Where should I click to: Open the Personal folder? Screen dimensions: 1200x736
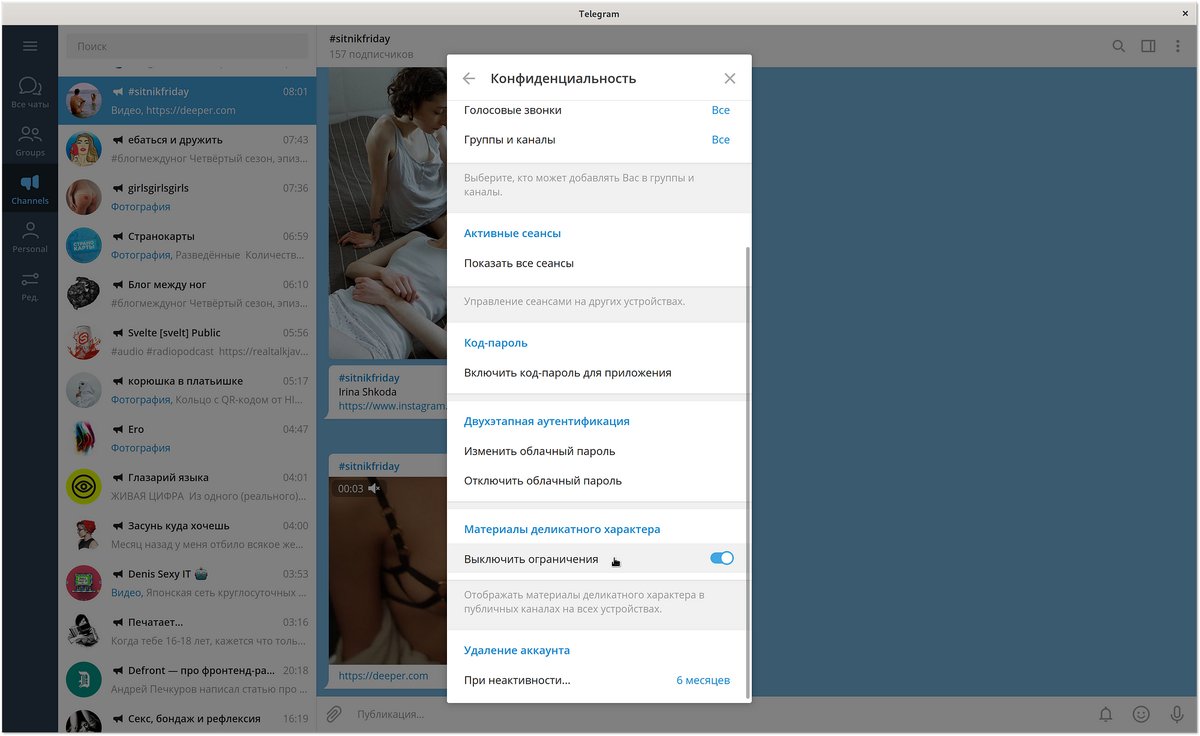coord(30,237)
